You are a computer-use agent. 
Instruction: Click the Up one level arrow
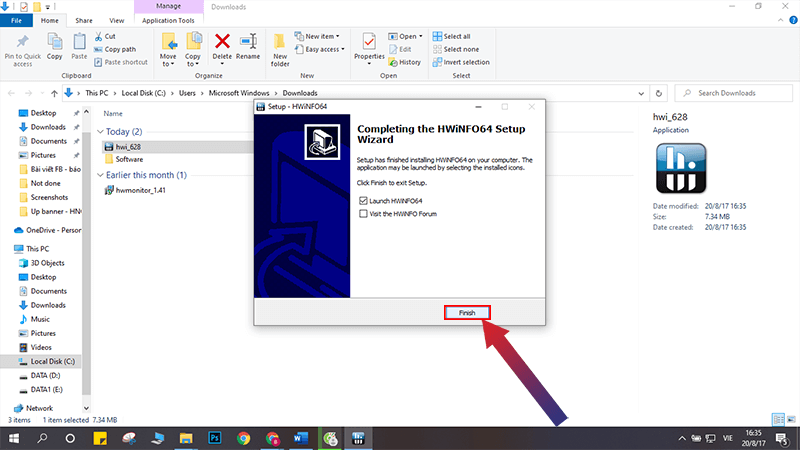54,93
